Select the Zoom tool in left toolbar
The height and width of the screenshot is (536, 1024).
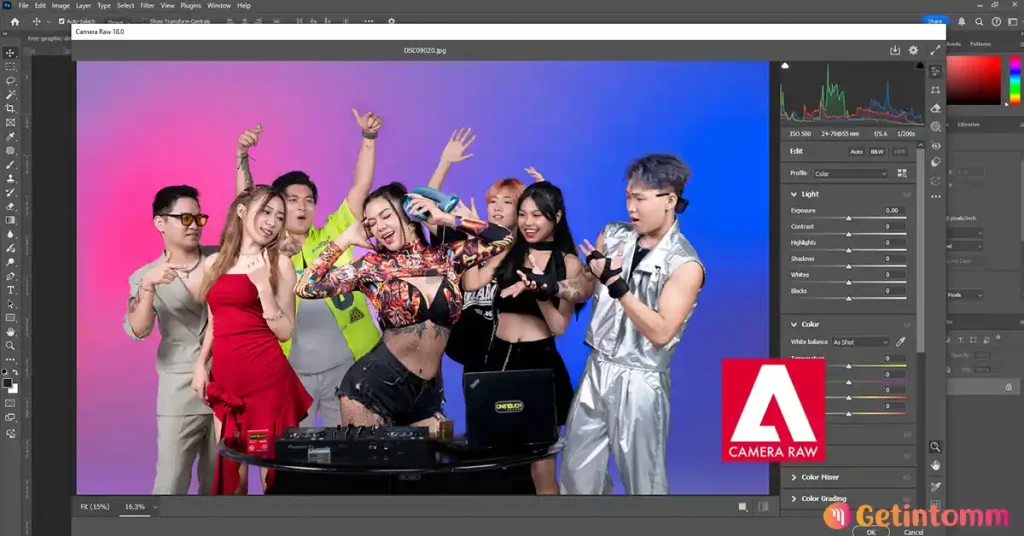10,345
